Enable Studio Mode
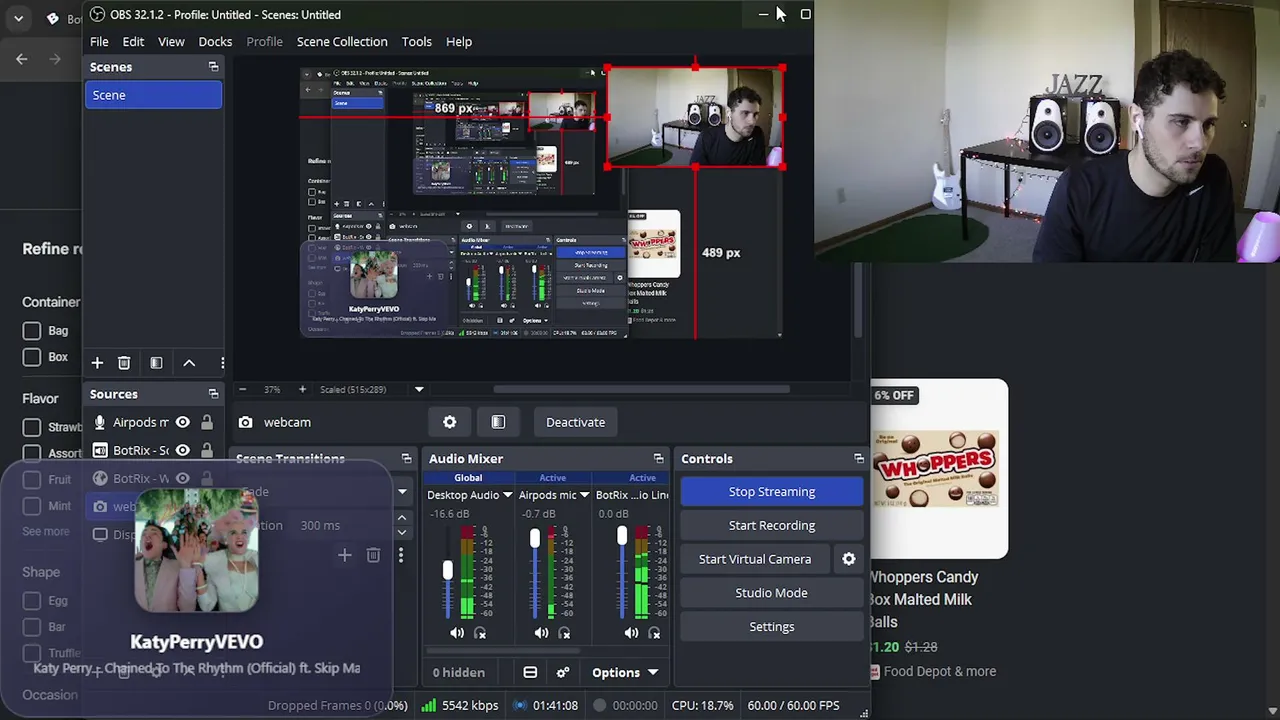This screenshot has height=720, width=1280. pyautogui.click(x=772, y=593)
